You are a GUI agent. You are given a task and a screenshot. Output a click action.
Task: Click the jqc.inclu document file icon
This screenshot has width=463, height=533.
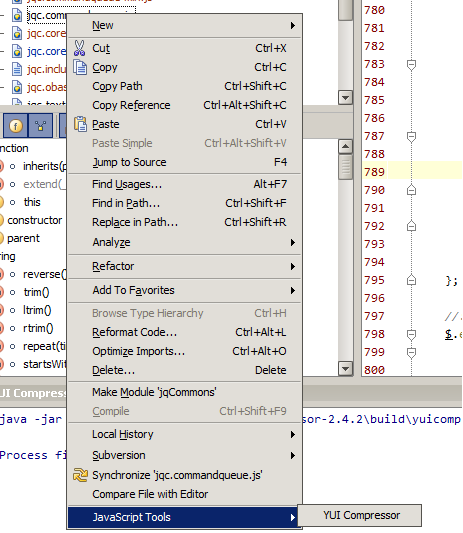(x=17, y=69)
